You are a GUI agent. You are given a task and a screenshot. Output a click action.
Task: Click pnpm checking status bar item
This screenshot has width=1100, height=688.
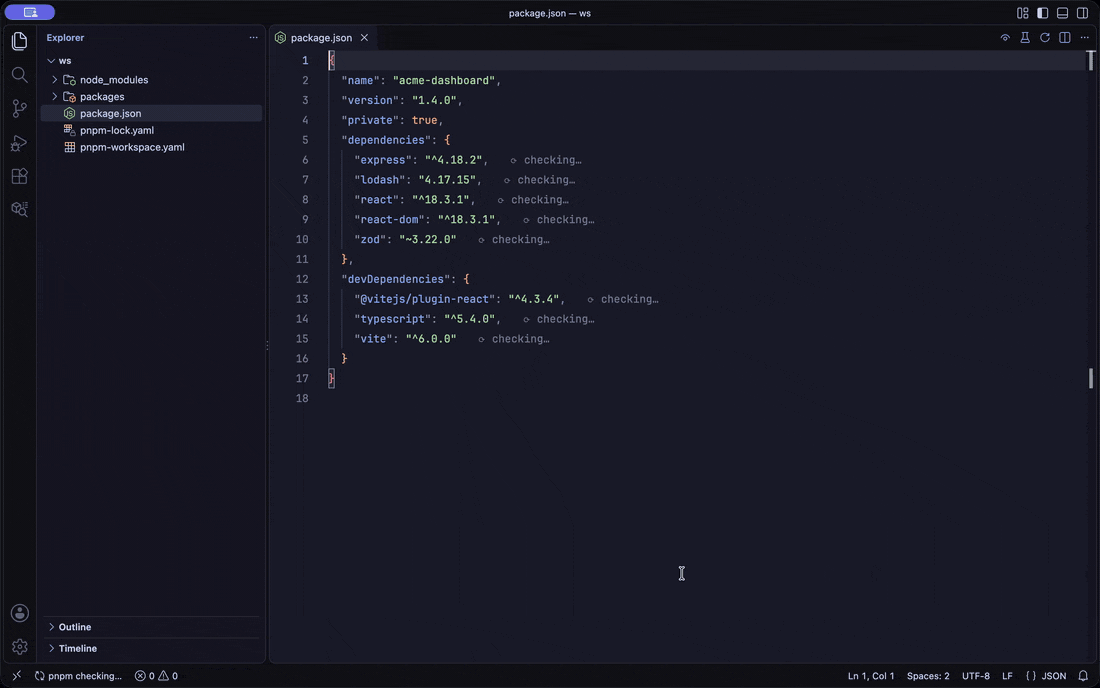coord(78,676)
